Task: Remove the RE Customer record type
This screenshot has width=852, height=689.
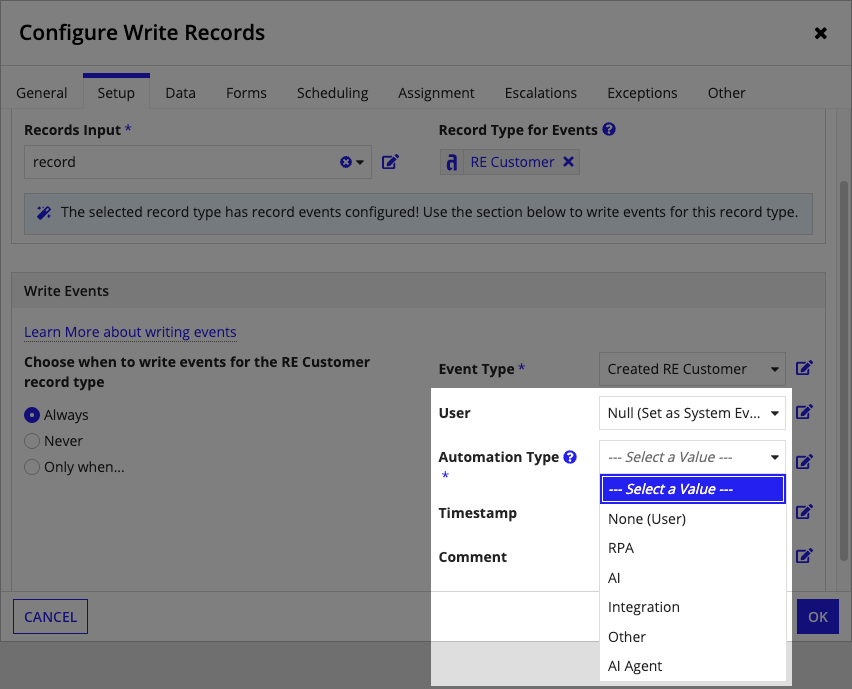Action: pyautogui.click(x=568, y=161)
